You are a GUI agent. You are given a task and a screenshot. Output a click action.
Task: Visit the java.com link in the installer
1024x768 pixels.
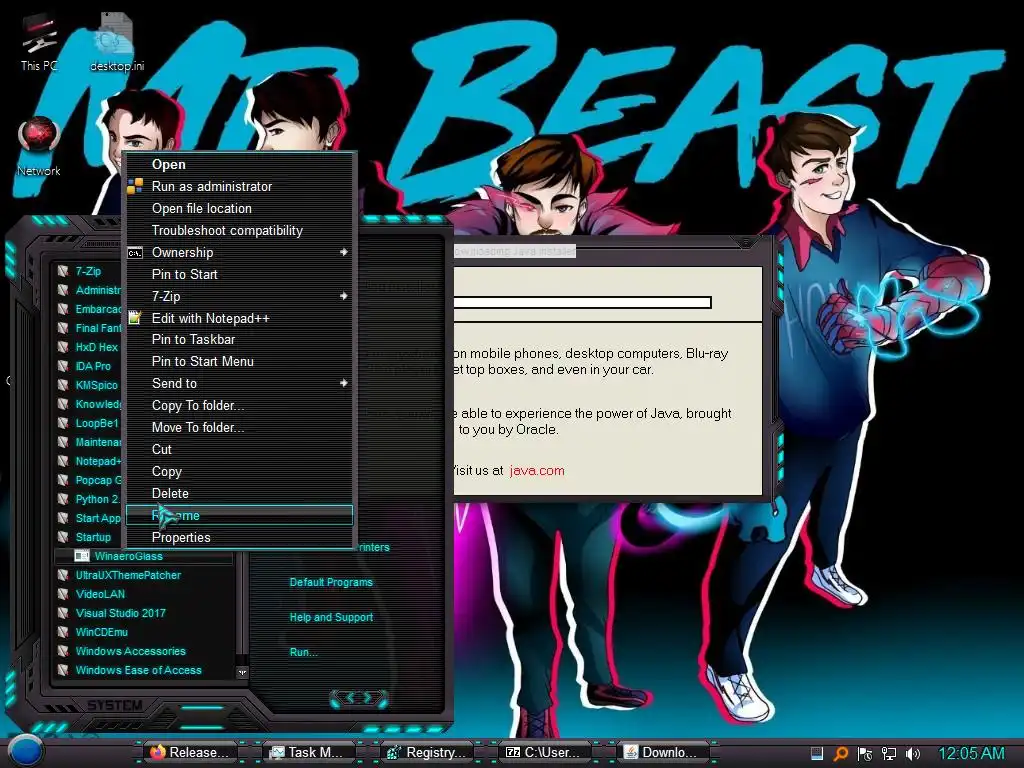[x=537, y=470]
